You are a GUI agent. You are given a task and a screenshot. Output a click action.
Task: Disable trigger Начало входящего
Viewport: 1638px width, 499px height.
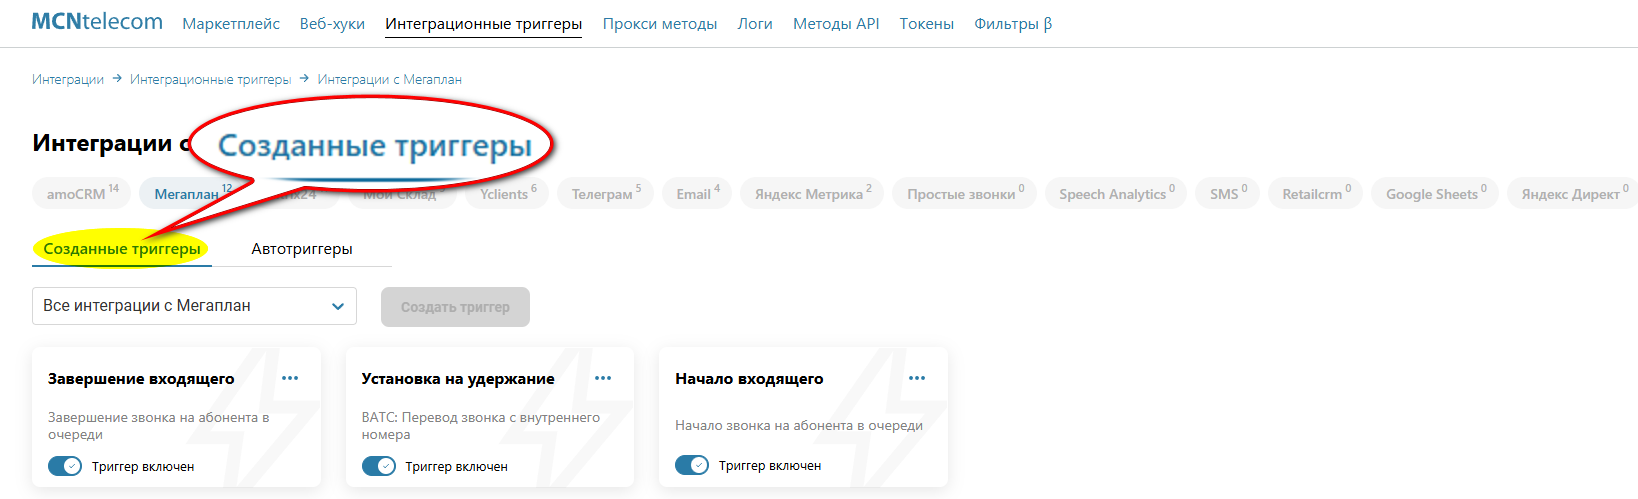[x=692, y=465]
